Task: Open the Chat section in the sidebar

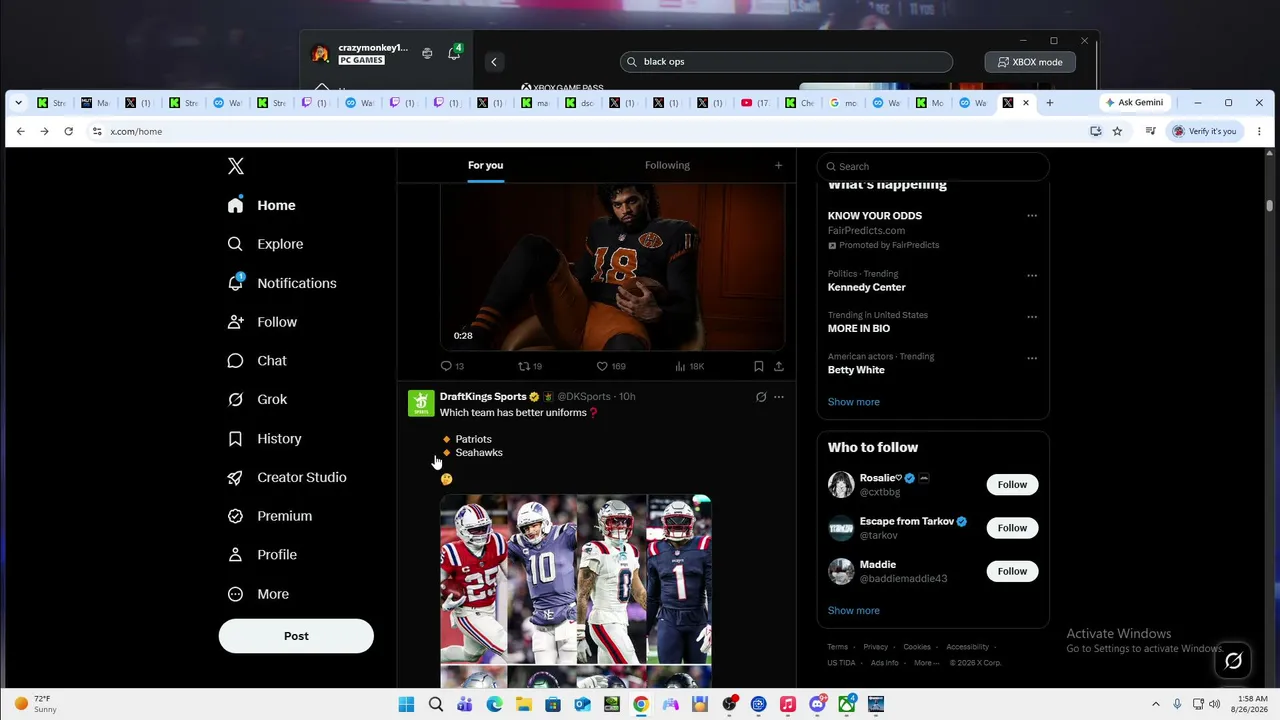Action: click(257, 361)
